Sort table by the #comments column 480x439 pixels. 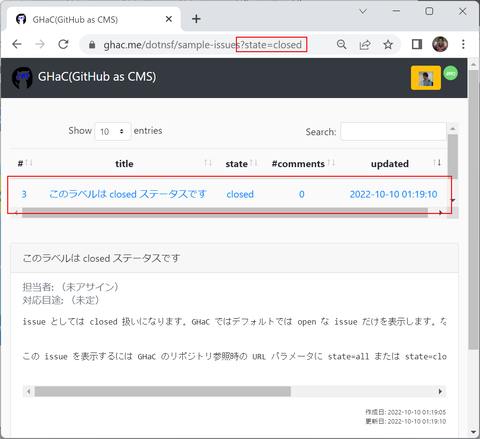click(303, 164)
